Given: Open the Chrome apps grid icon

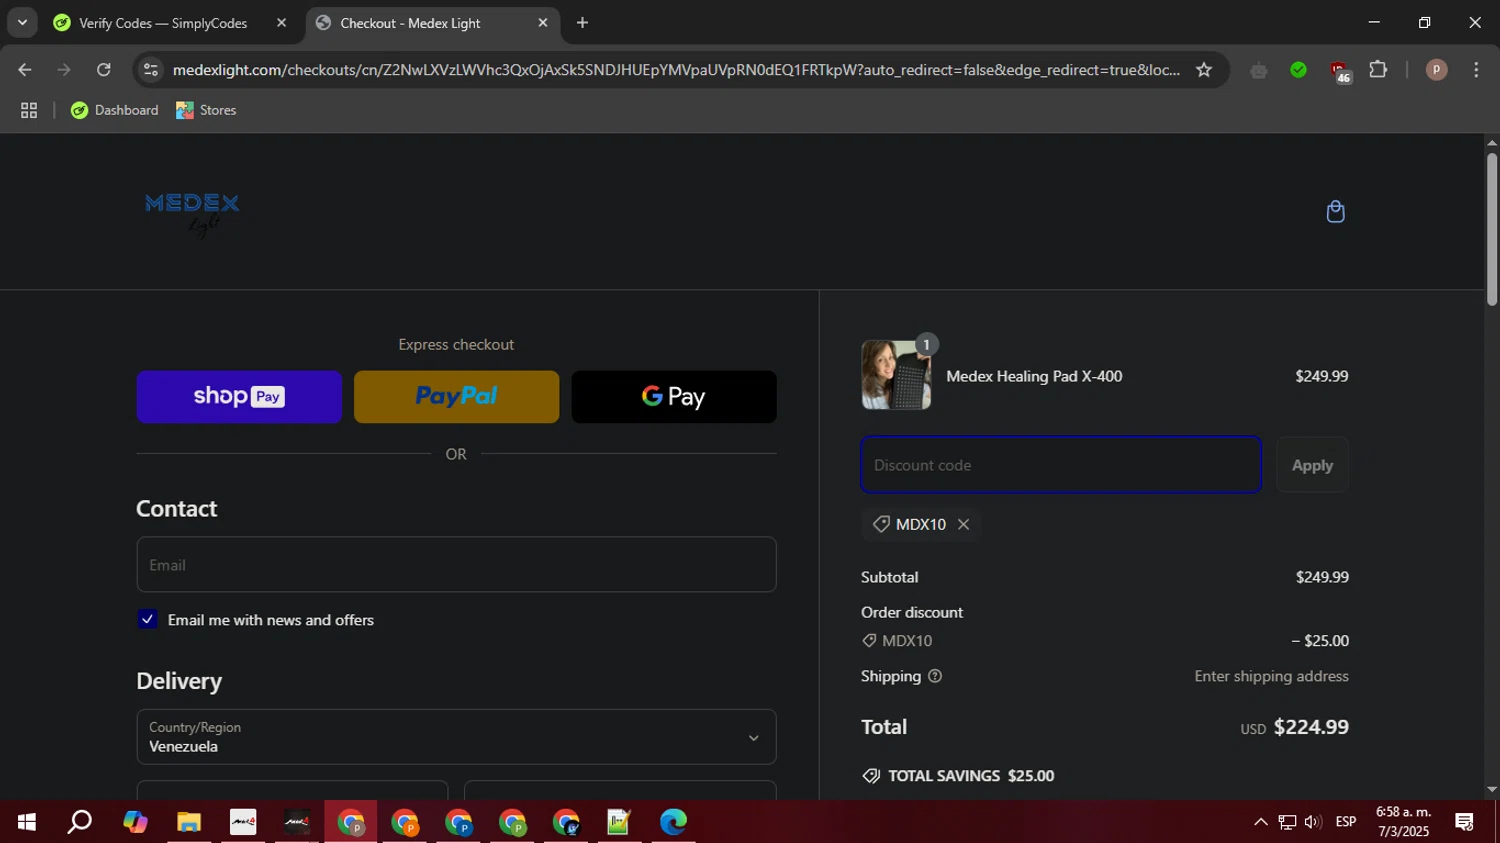Looking at the screenshot, I should pos(29,110).
